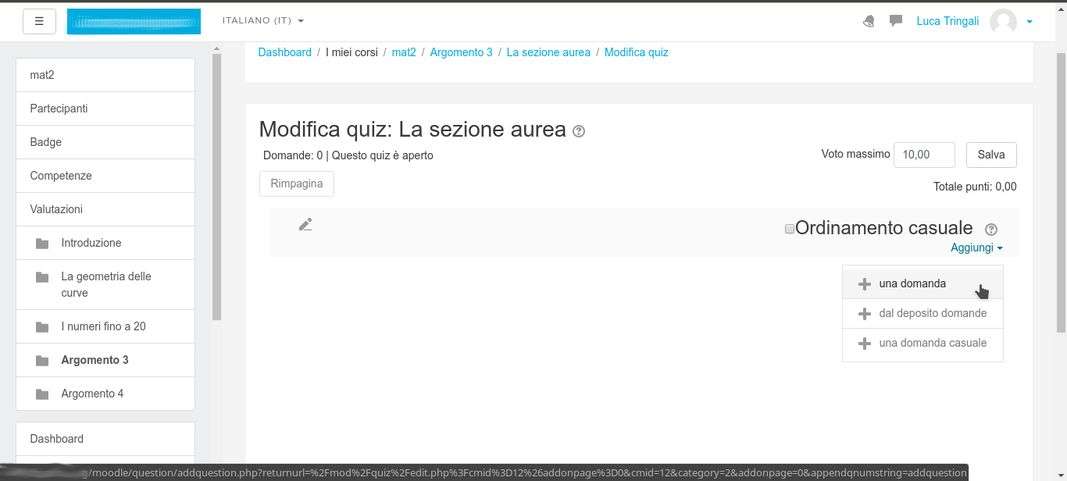The width and height of the screenshot is (1067, 481).
Task: Expand the Aggiungi dropdown menu
Action: [x=976, y=248]
